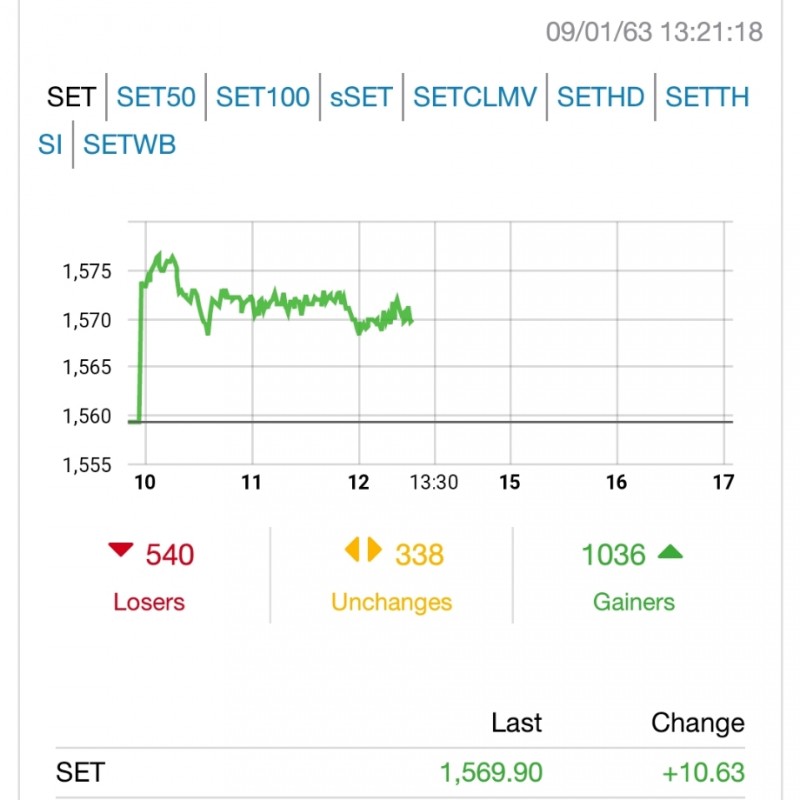
Task: Click the red Losers down arrow icon
Action: coord(121,550)
